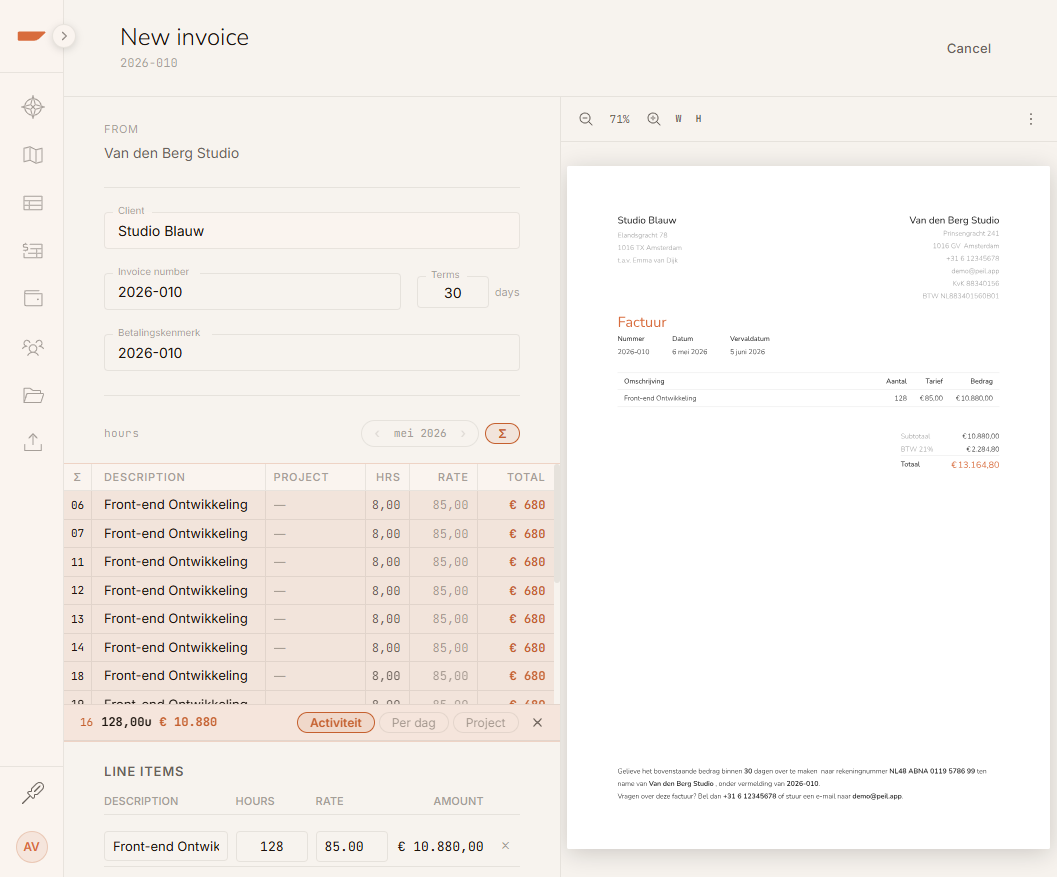The image size is (1057, 877).
Task: Open the table list icon in the sidebar
Action: coord(32,203)
